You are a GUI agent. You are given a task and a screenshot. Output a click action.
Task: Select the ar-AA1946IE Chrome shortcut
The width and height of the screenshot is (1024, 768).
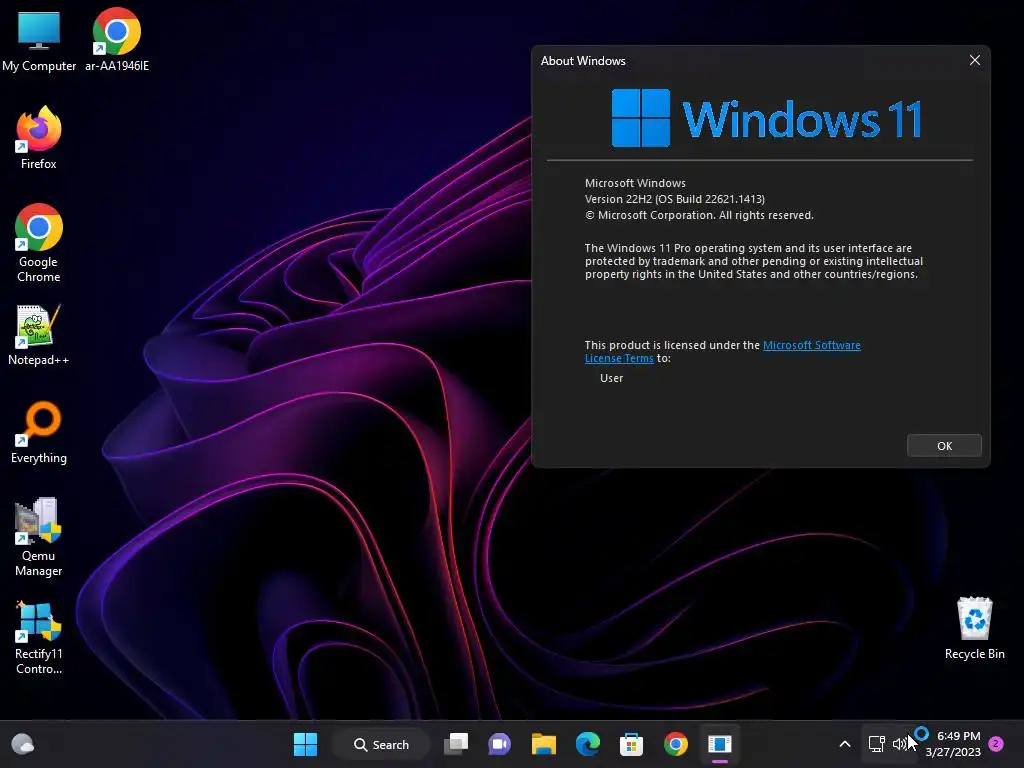click(117, 40)
